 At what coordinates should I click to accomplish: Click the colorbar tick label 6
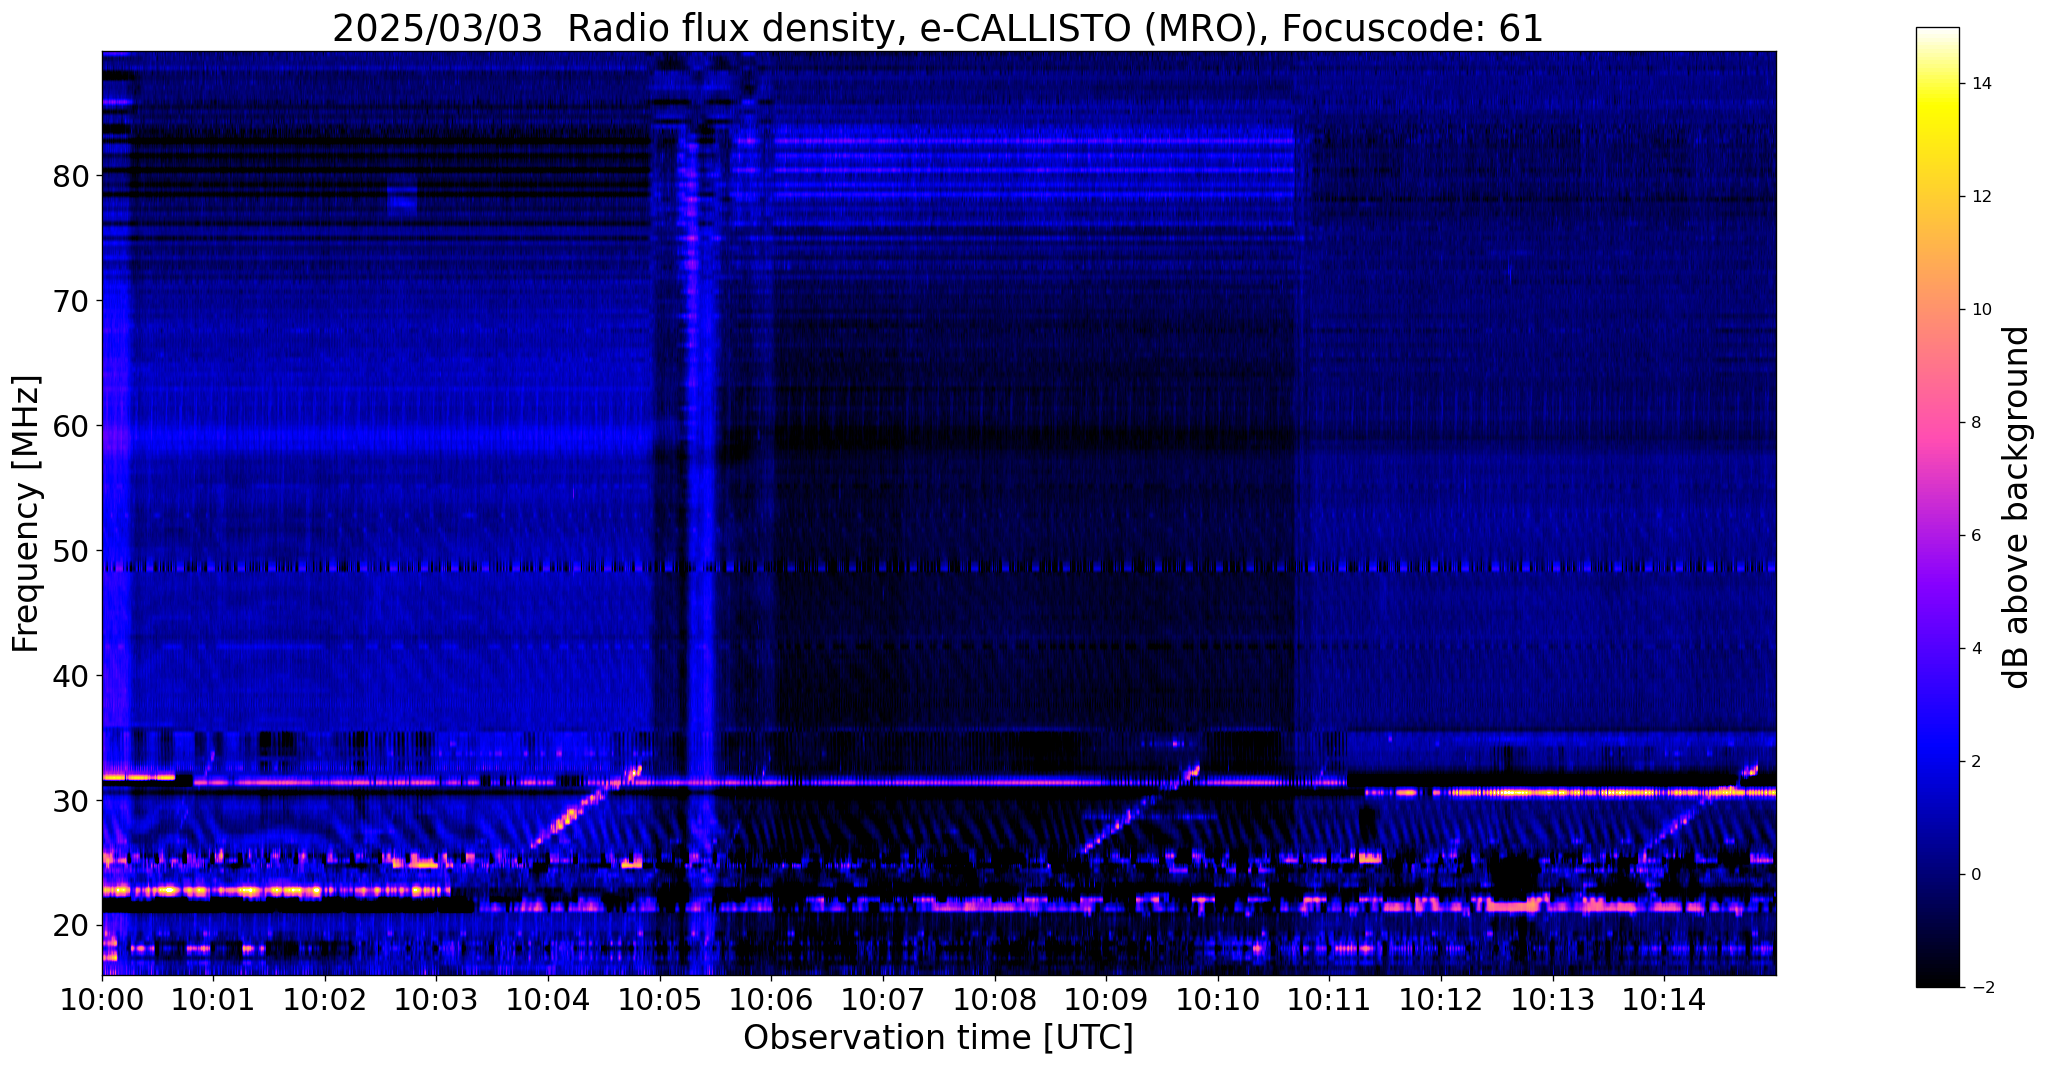click(1975, 536)
